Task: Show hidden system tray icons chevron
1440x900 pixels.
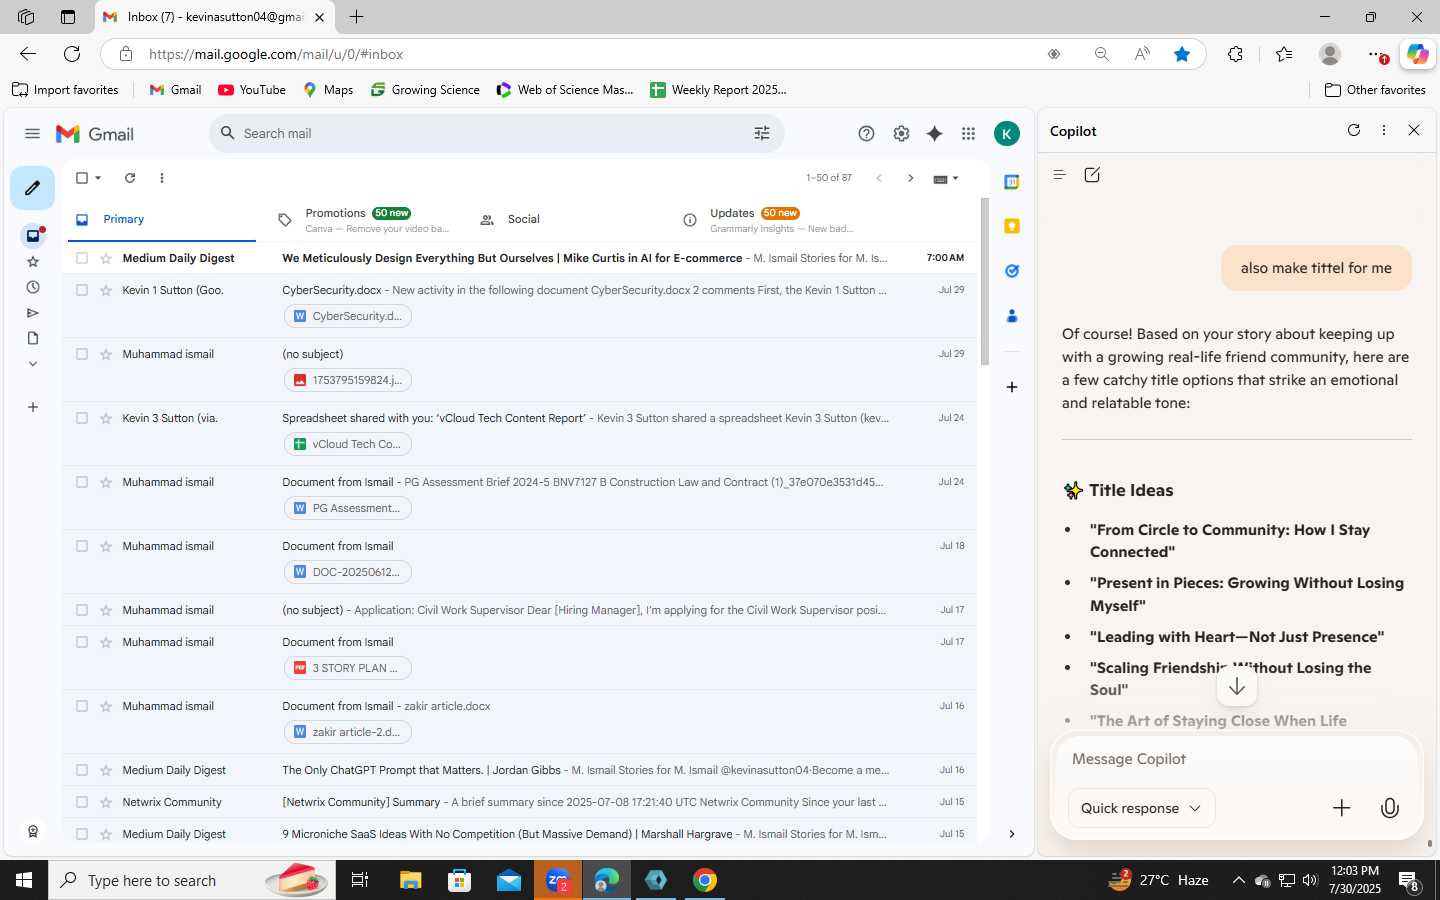Action: point(1238,880)
